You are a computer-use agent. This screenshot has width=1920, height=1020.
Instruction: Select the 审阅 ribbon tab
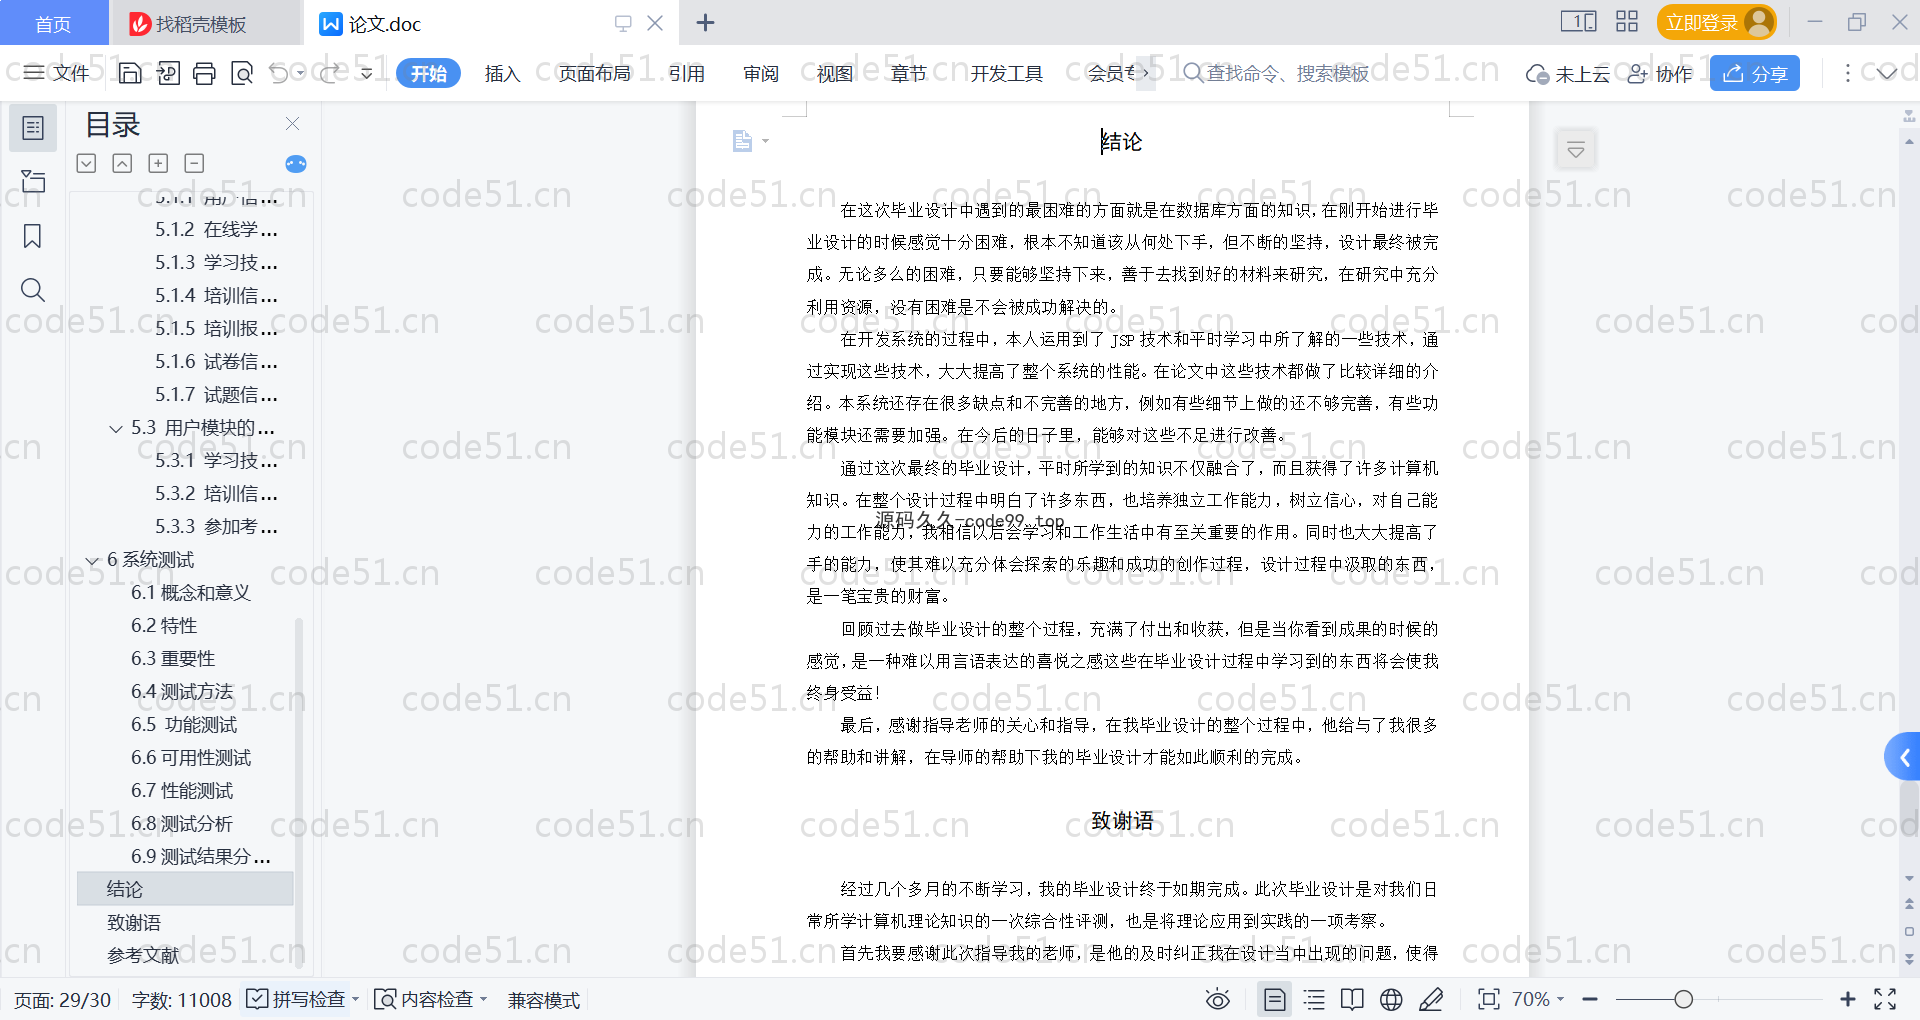(760, 73)
